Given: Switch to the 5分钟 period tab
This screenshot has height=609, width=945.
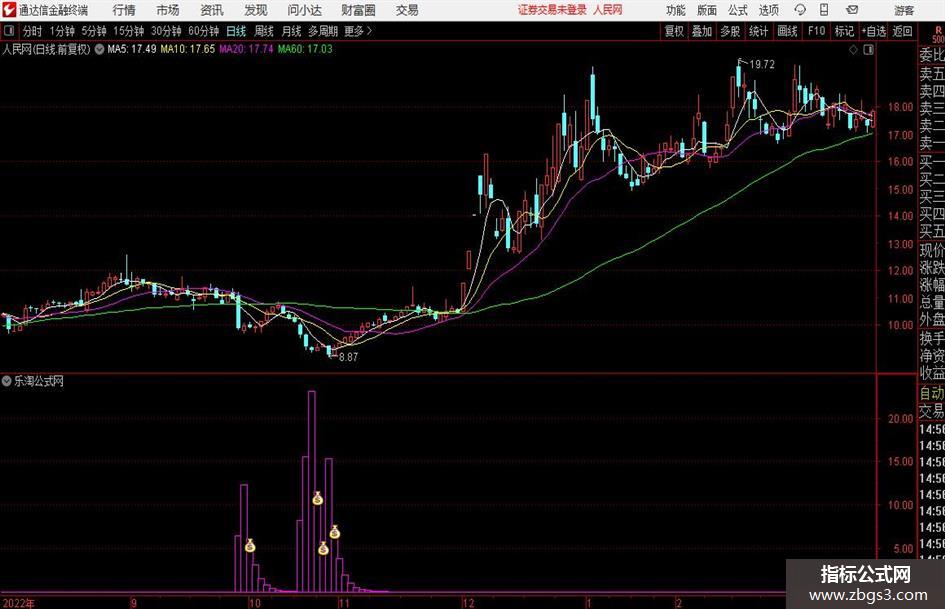Looking at the screenshot, I should click(94, 31).
